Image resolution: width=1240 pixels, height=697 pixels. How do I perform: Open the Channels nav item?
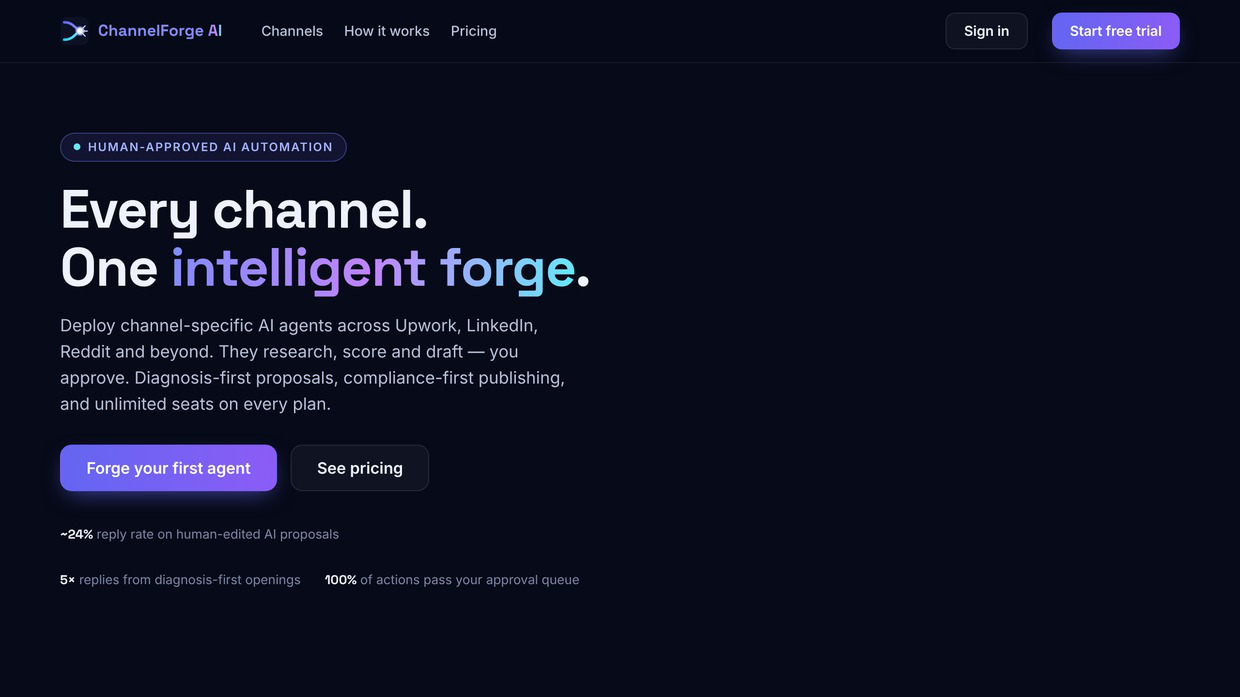(292, 31)
